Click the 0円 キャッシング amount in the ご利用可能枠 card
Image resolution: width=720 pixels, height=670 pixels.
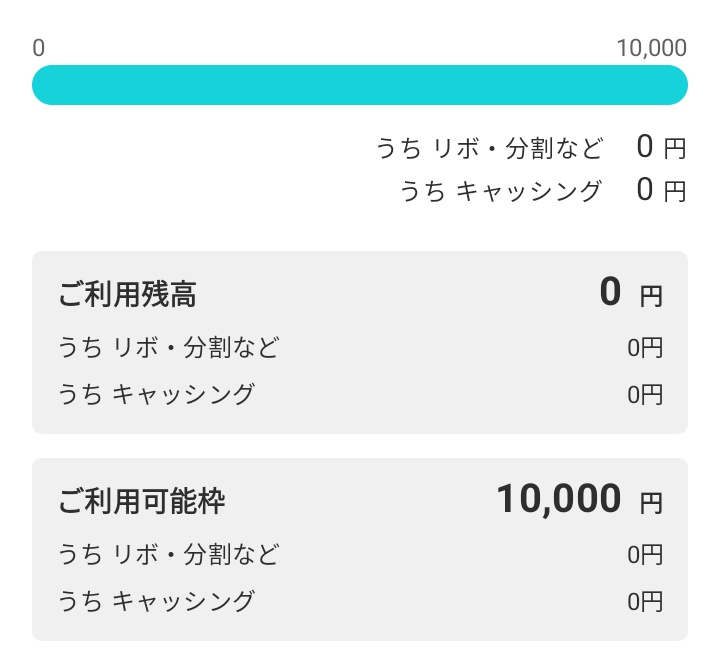(645, 602)
